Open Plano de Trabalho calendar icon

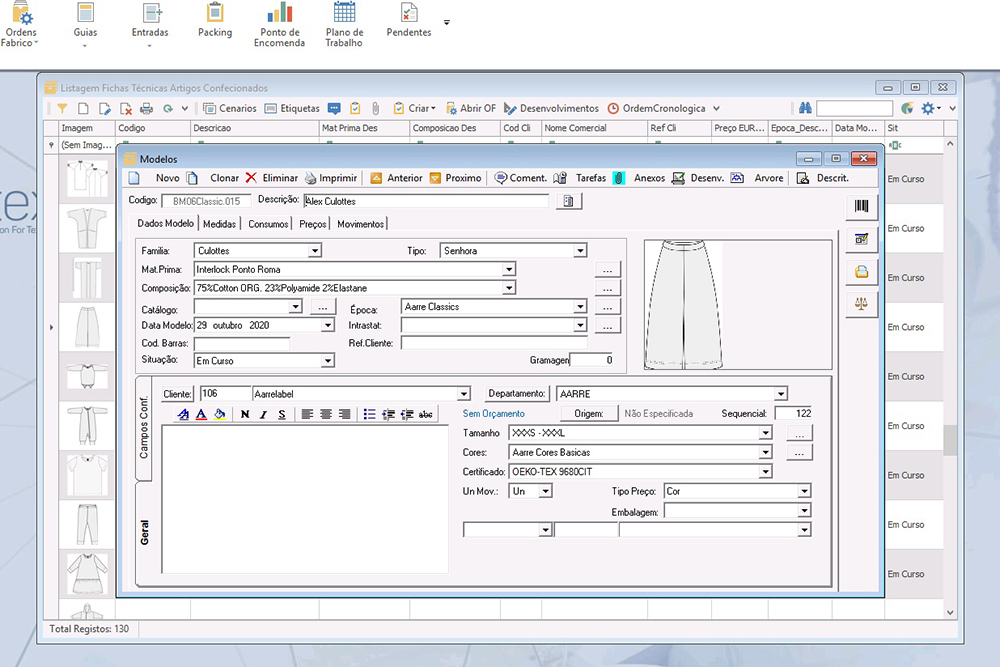344,14
